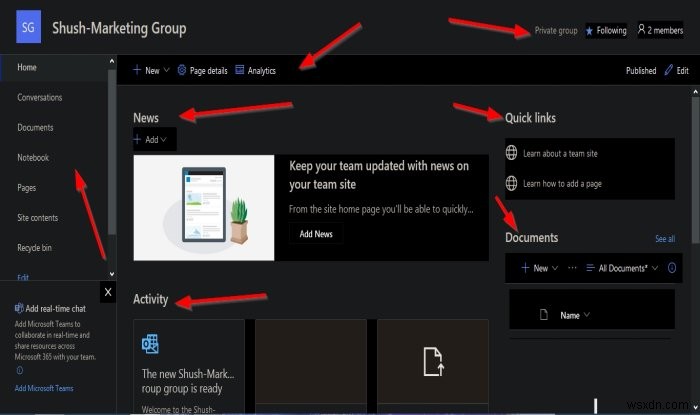Click the Activity section heading
The width and height of the screenshot is (700, 415).
point(150,299)
